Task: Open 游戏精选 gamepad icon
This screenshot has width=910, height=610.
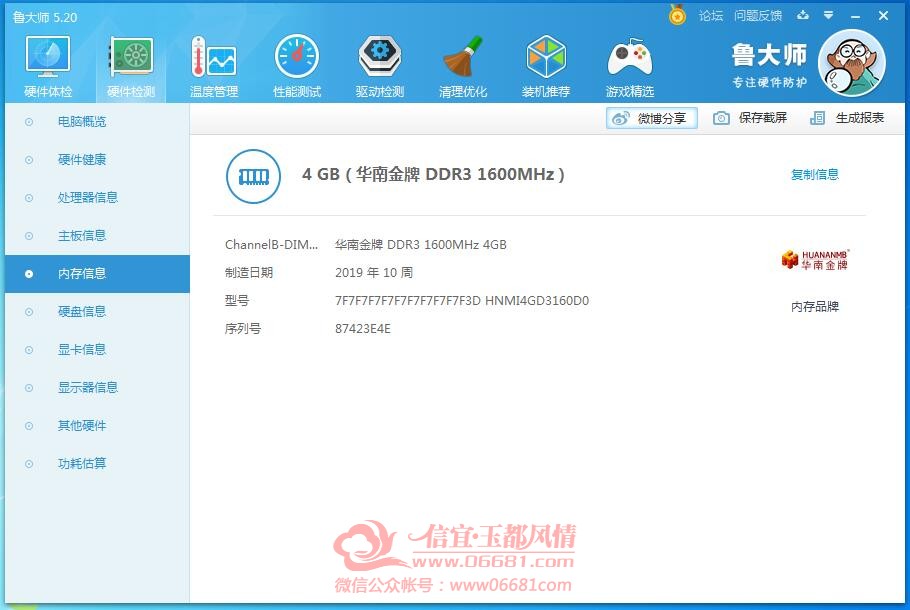Action: pyautogui.click(x=630, y=66)
